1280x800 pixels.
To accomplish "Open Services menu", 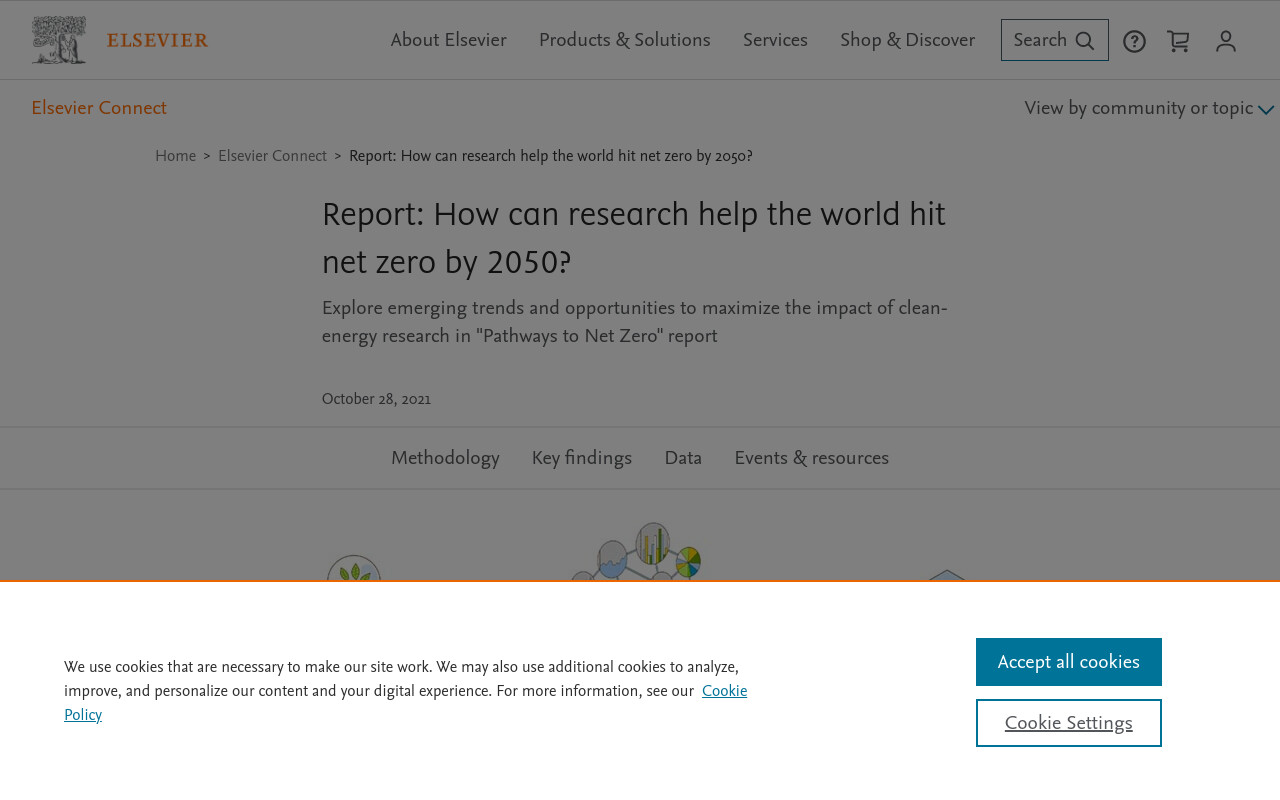I will [x=775, y=40].
